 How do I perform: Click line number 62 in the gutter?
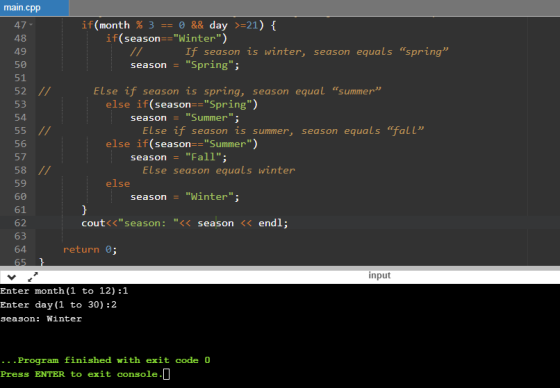[x=20, y=223]
